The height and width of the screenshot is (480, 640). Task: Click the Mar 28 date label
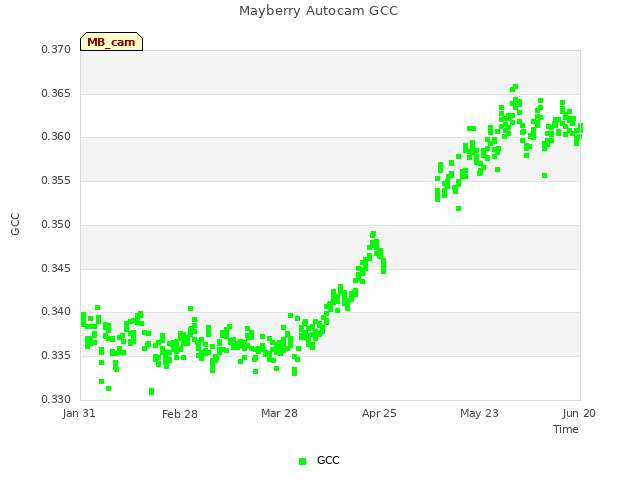(279, 413)
